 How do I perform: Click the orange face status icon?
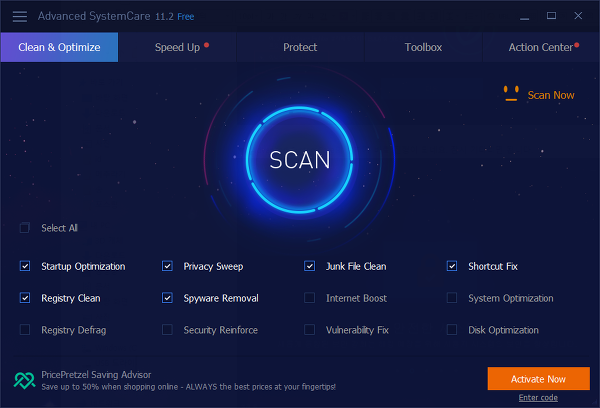pos(511,94)
